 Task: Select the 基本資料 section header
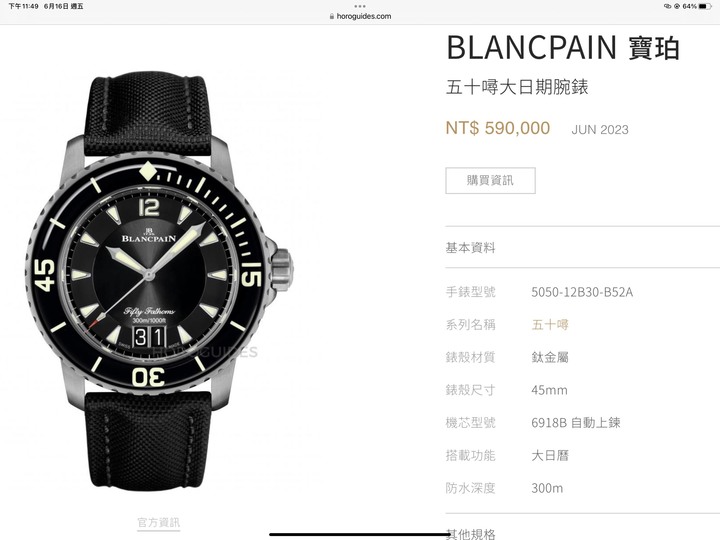pyautogui.click(x=470, y=248)
